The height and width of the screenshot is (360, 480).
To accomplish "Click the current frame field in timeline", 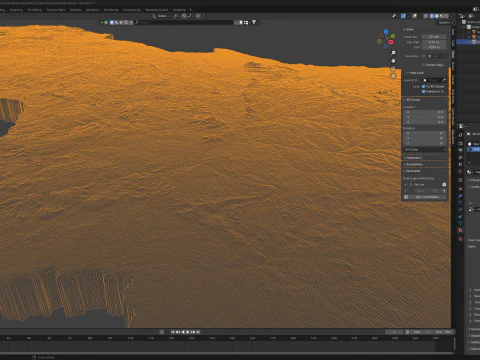I will [x=394, y=332].
